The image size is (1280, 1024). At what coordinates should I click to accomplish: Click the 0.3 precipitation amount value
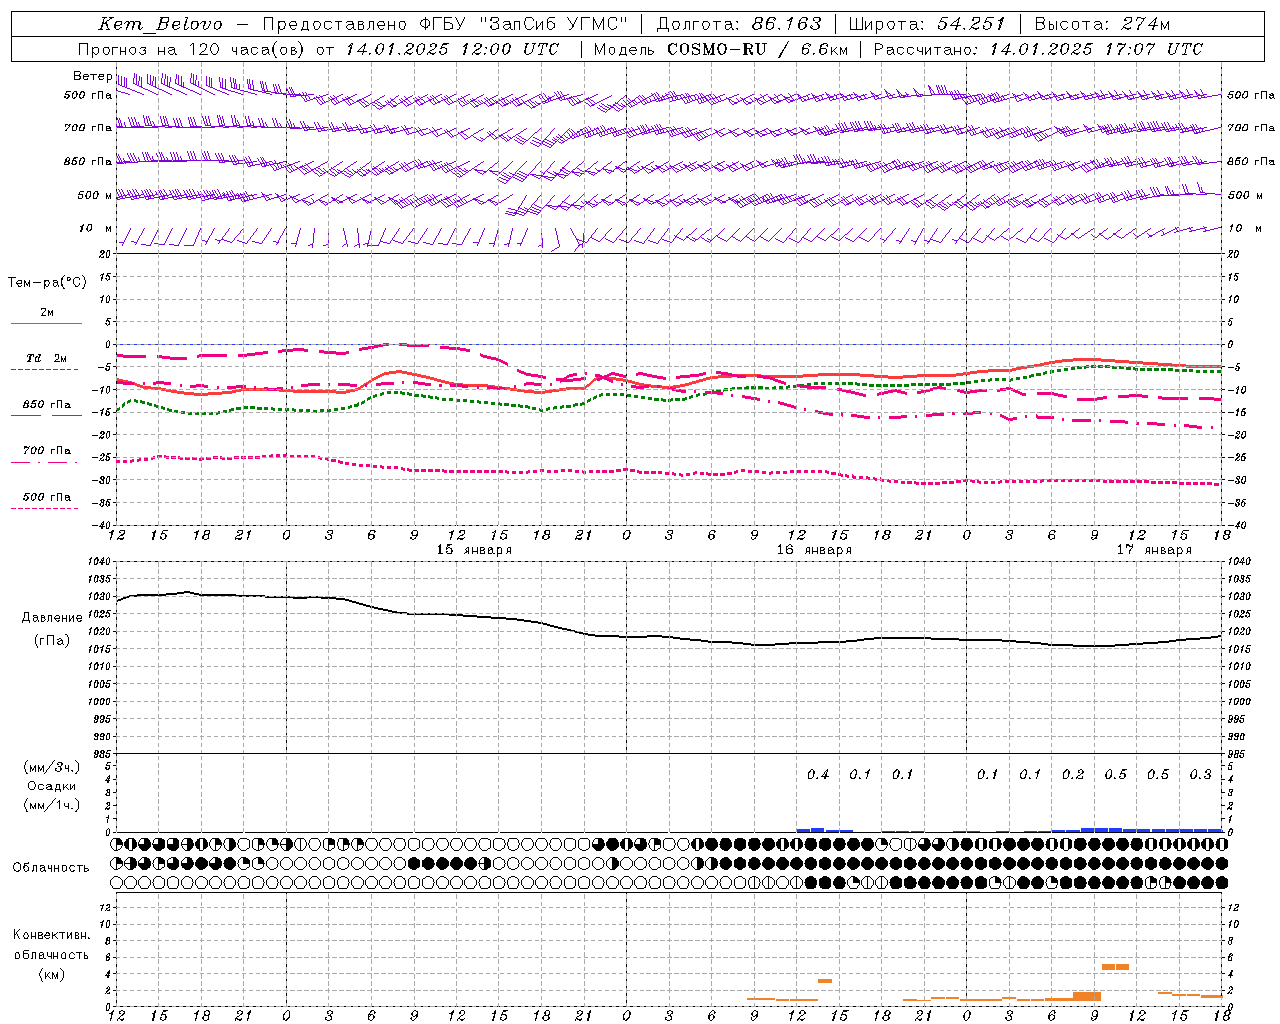1200,775
